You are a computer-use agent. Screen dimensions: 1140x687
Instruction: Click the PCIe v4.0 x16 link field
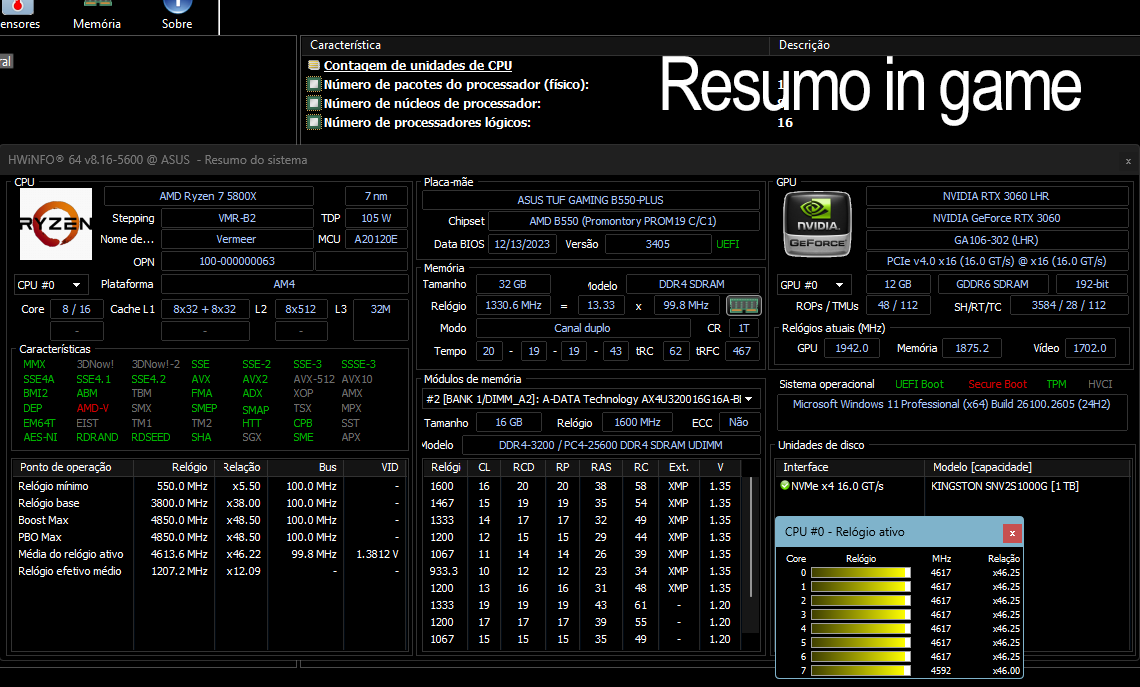coord(996,261)
